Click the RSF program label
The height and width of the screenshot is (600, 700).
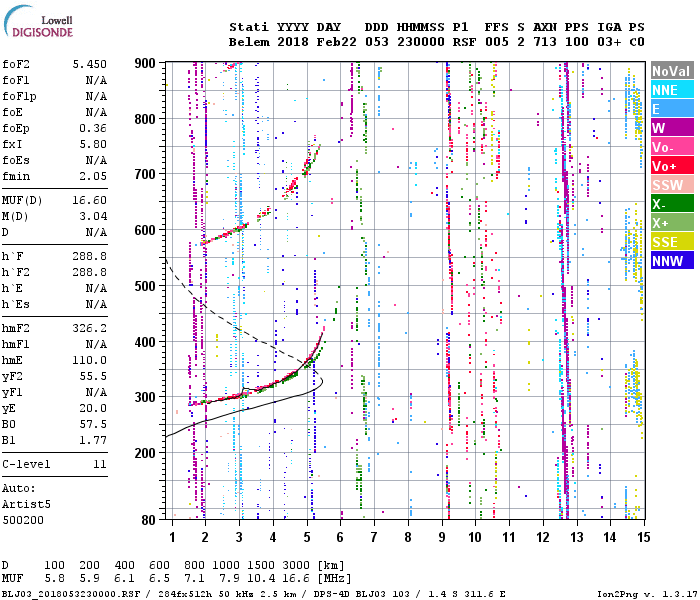pyautogui.click(x=464, y=42)
